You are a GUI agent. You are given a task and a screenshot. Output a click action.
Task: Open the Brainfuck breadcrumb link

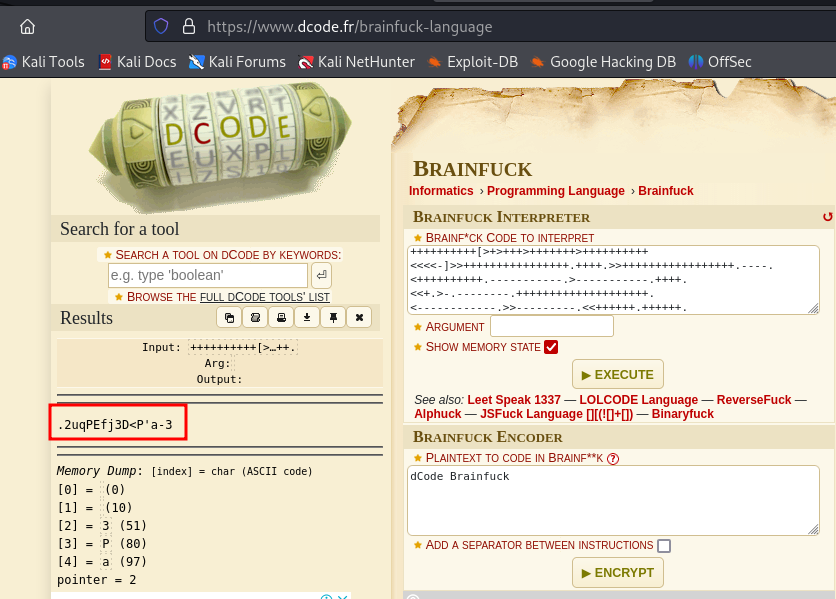point(666,191)
